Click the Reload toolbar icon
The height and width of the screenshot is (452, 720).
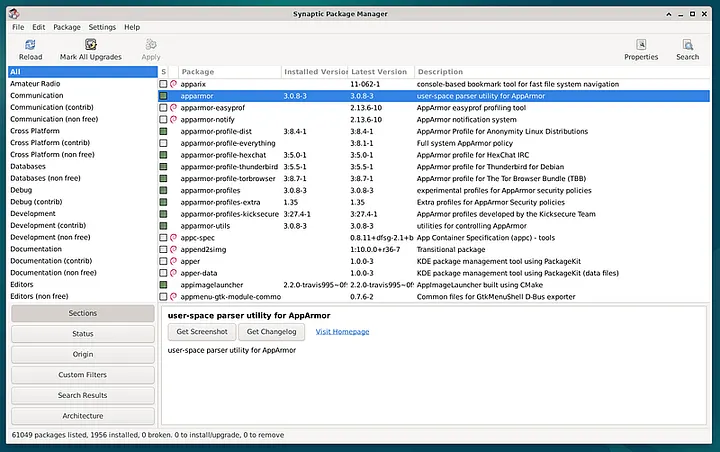tap(30, 45)
